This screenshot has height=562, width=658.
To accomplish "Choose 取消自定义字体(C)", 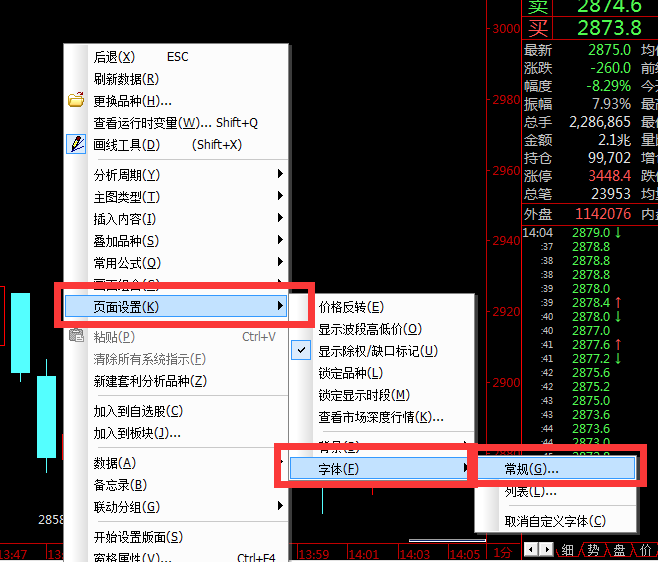I will pyautogui.click(x=555, y=521).
